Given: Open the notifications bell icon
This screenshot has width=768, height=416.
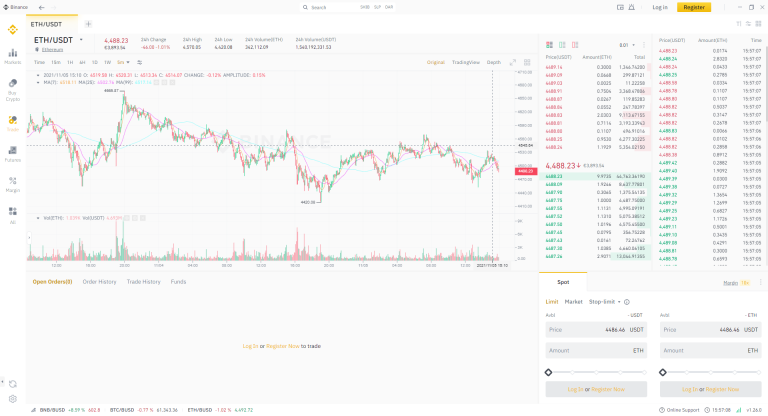Looking at the screenshot, I should (632, 7).
